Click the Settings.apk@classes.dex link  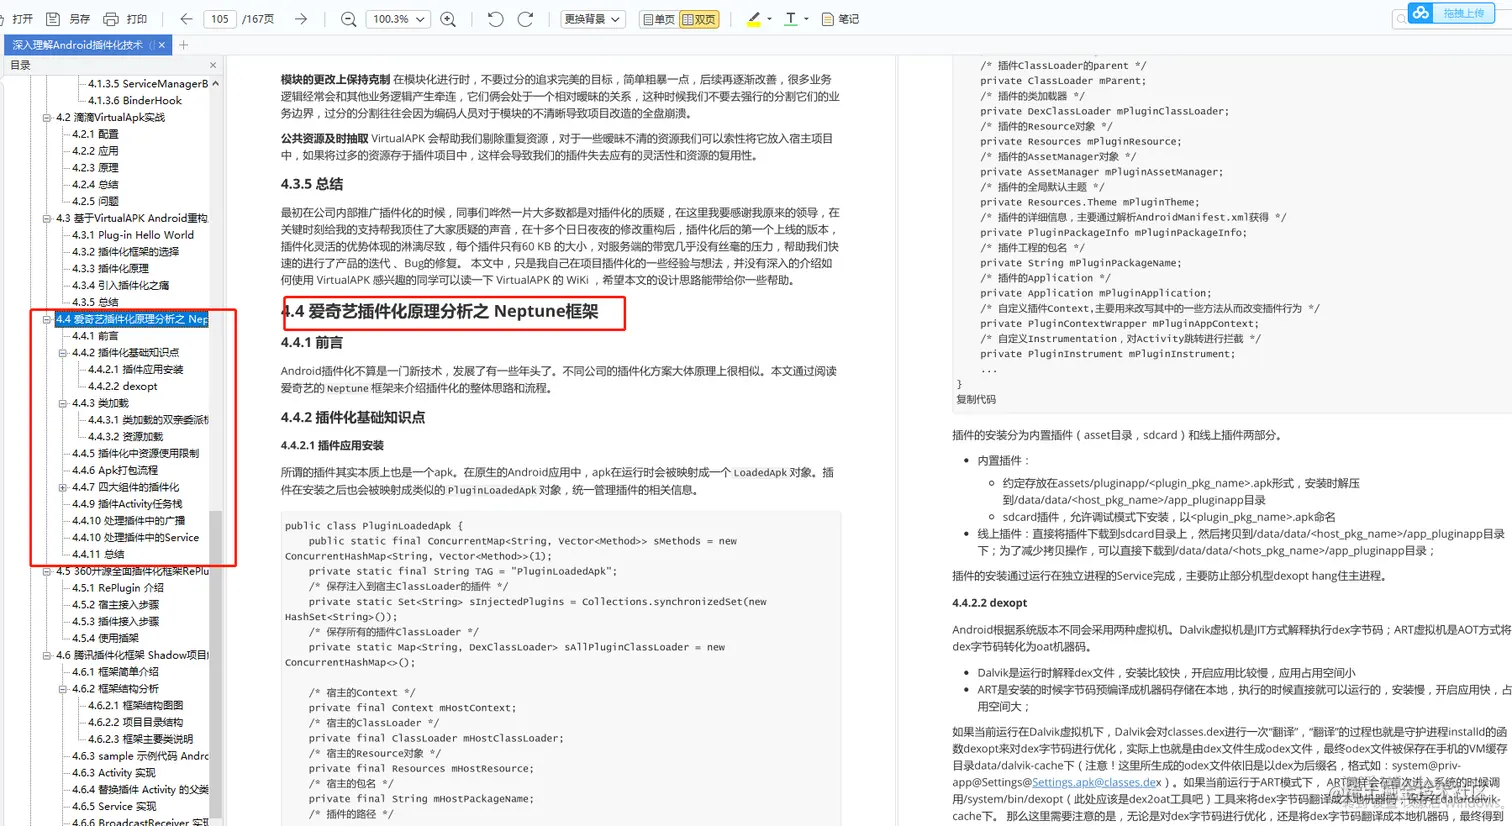coord(1095,782)
